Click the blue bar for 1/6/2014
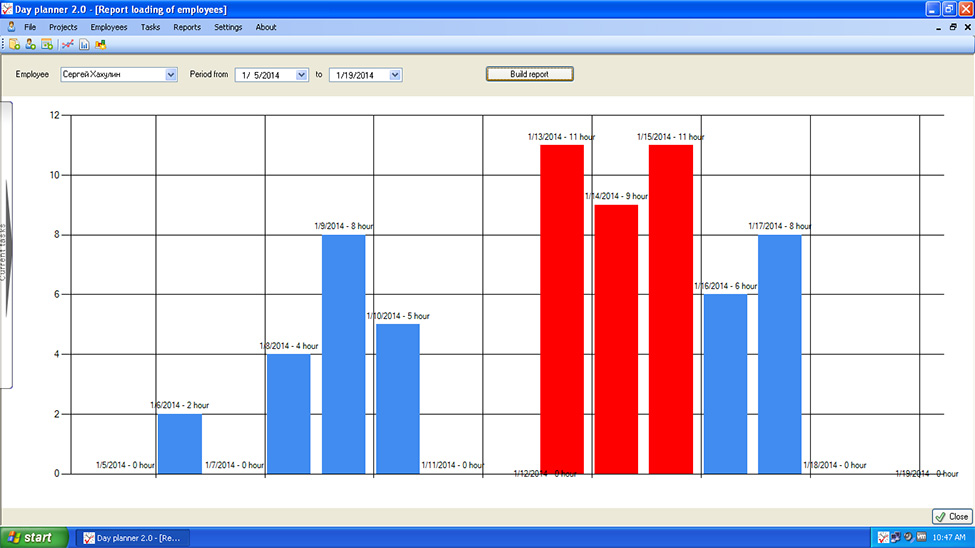Viewport: 975px width, 548px height. pos(180,444)
